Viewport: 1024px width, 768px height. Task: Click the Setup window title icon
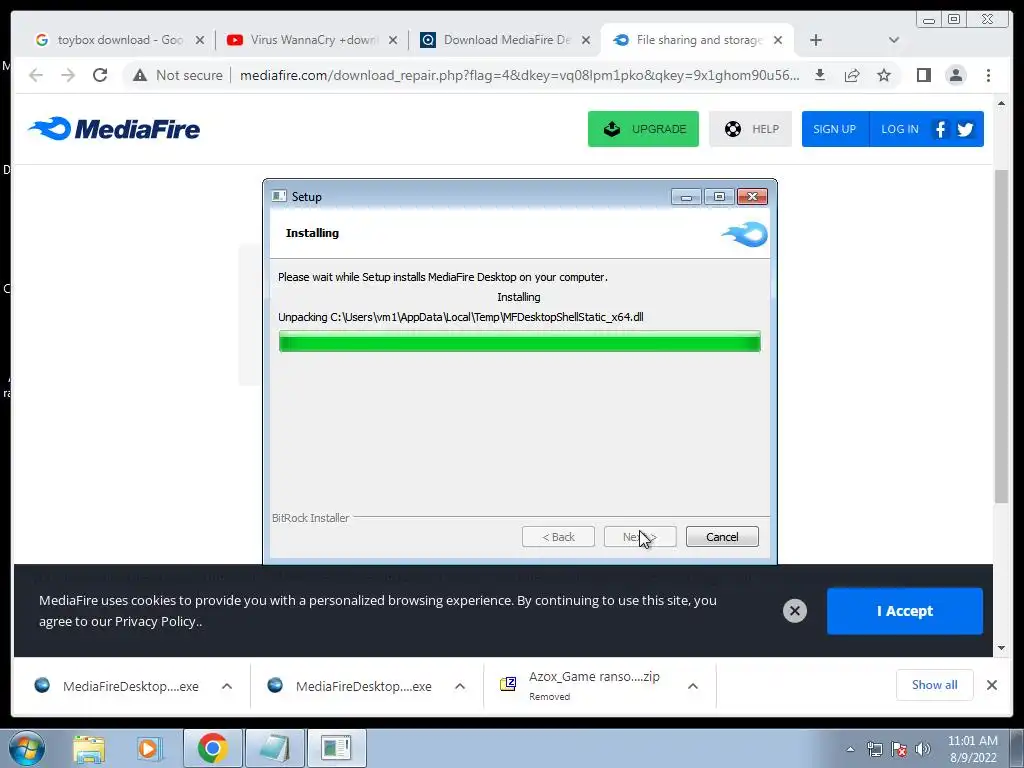[x=280, y=197]
